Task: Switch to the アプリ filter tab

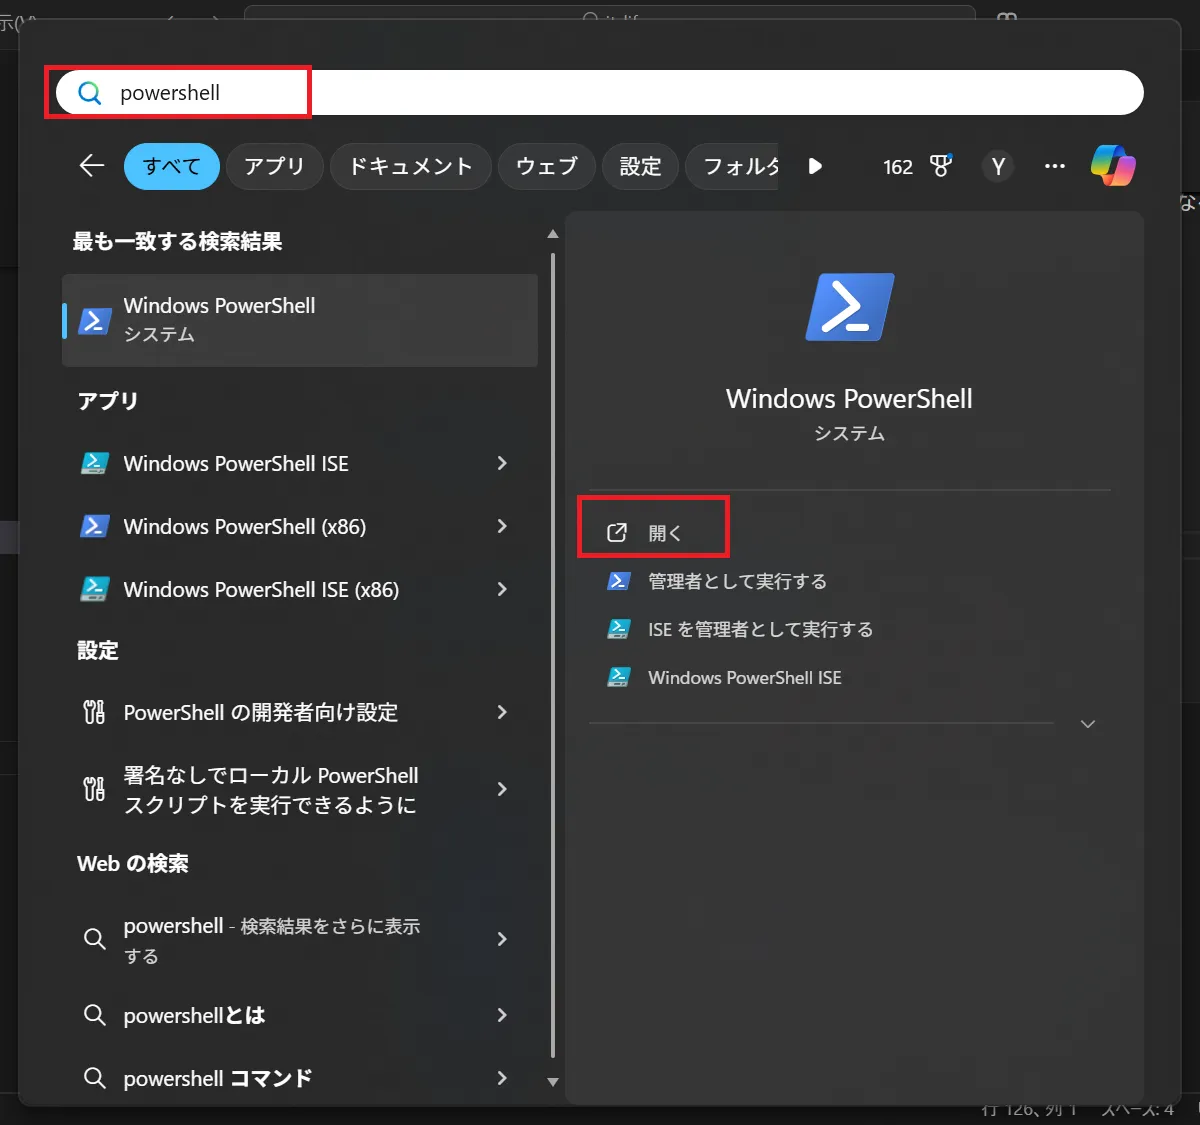Action: [274, 166]
